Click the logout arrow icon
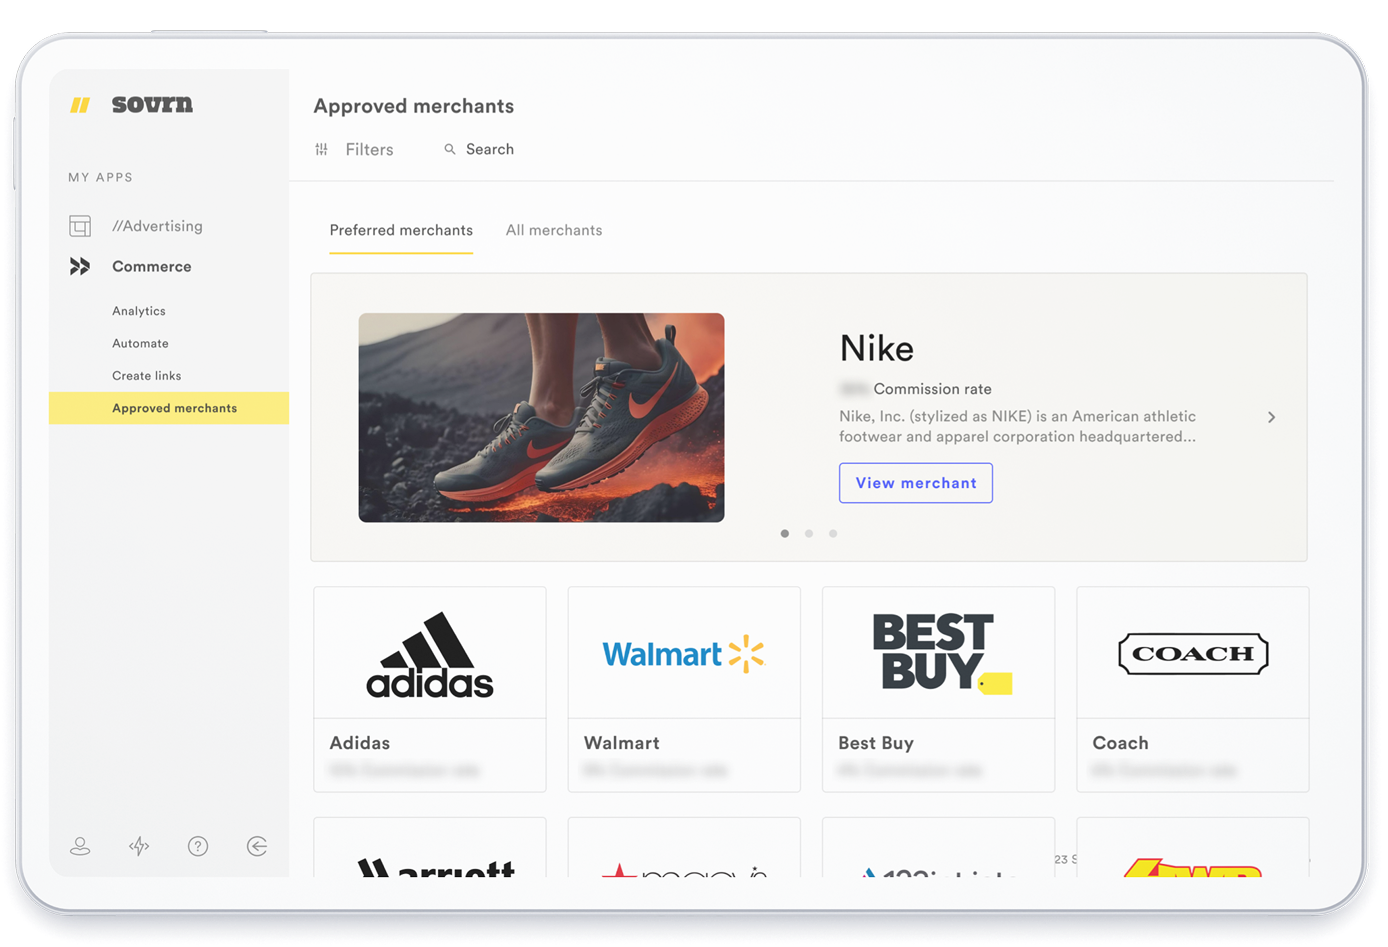The height and width of the screenshot is (947, 1388). [257, 846]
